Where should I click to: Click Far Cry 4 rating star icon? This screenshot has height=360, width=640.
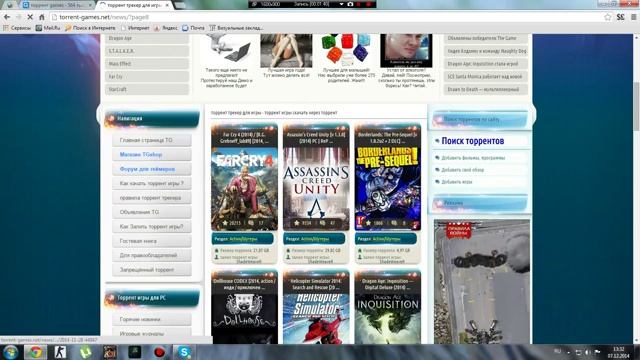(225, 223)
